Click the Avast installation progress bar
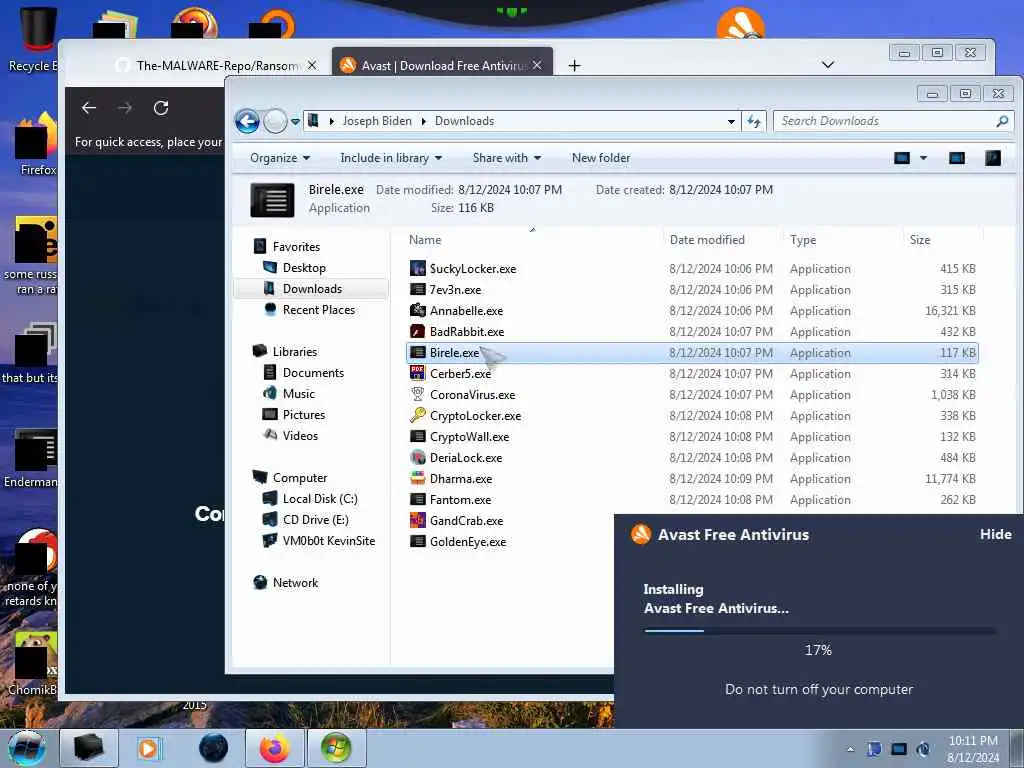Image resolution: width=1024 pixels, height=768 pixels. [x=820, y=631]
